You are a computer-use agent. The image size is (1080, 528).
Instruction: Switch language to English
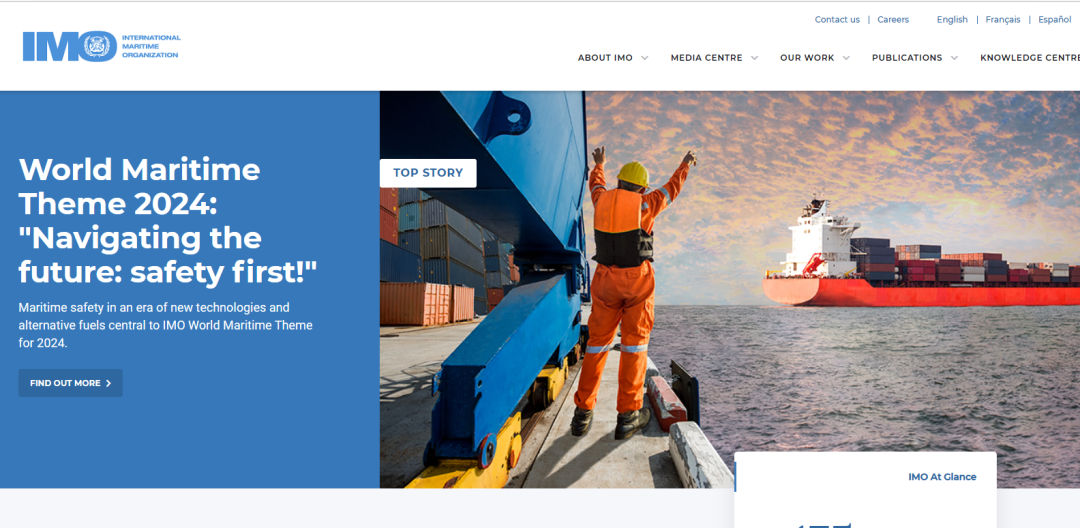click(x=952, y=19)
